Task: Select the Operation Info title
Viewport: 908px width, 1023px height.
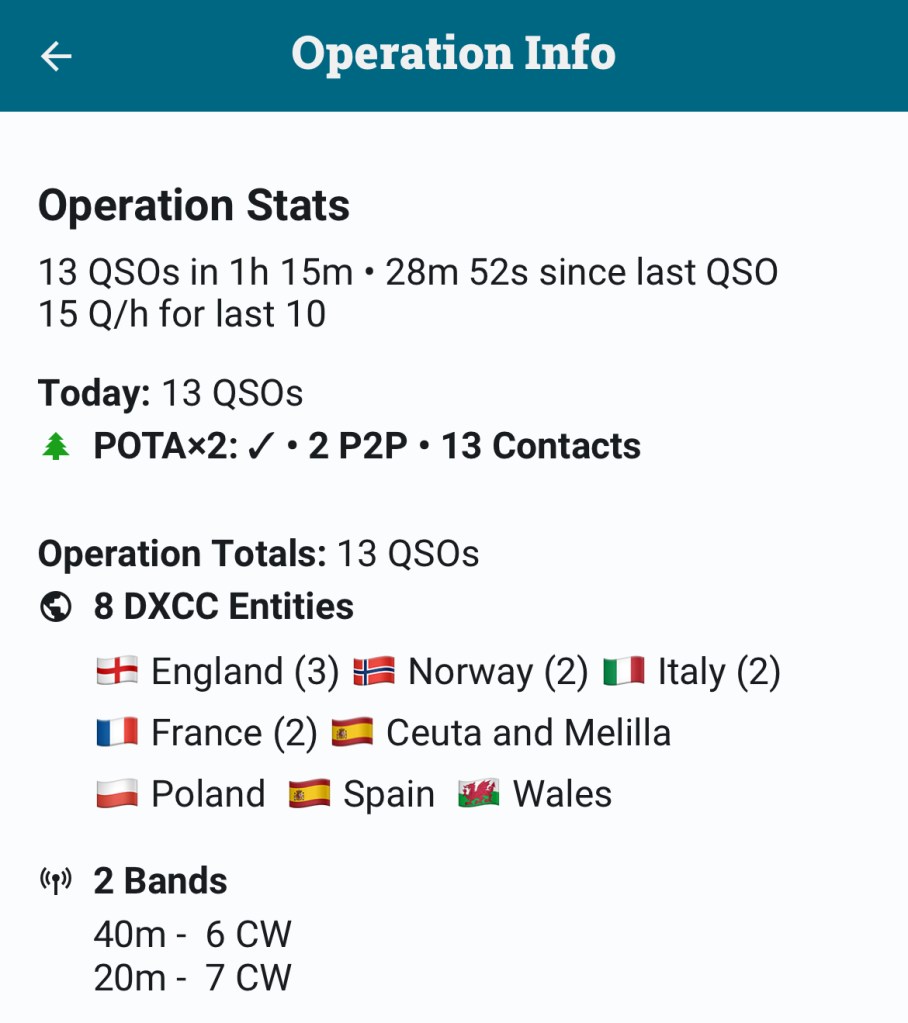Action: pyautogui.click(x=453, y=54)
